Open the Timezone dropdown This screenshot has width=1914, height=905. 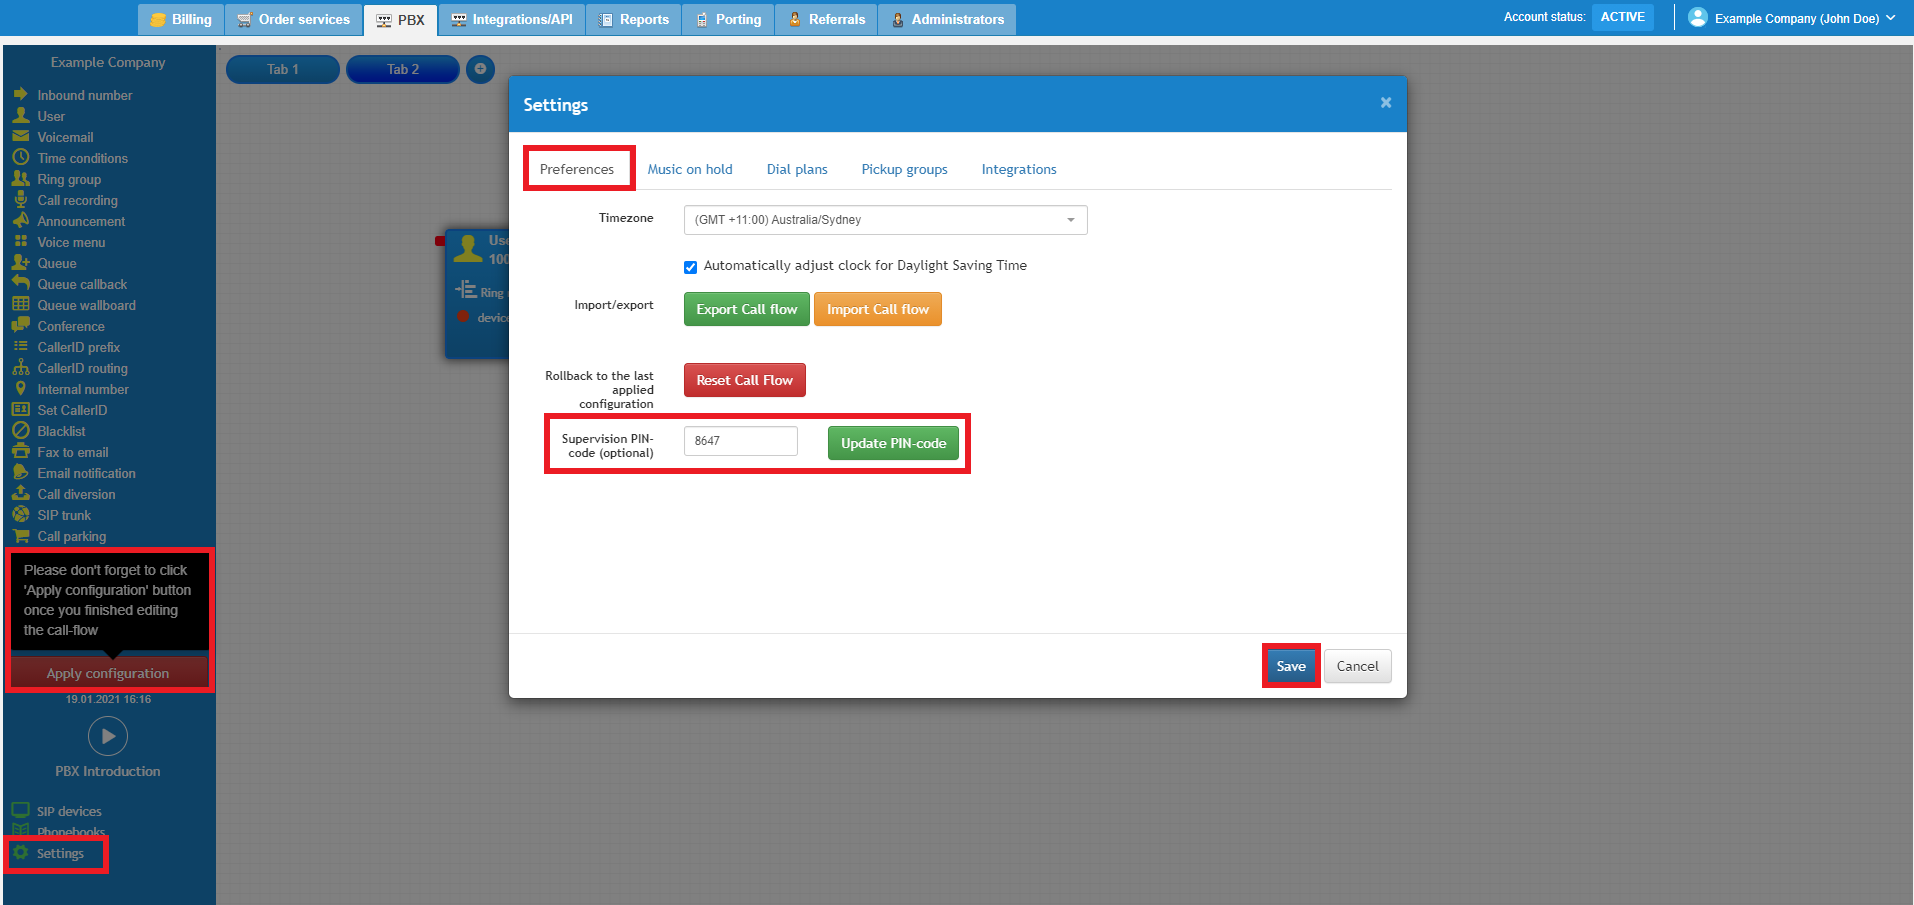tap(885, 220)
